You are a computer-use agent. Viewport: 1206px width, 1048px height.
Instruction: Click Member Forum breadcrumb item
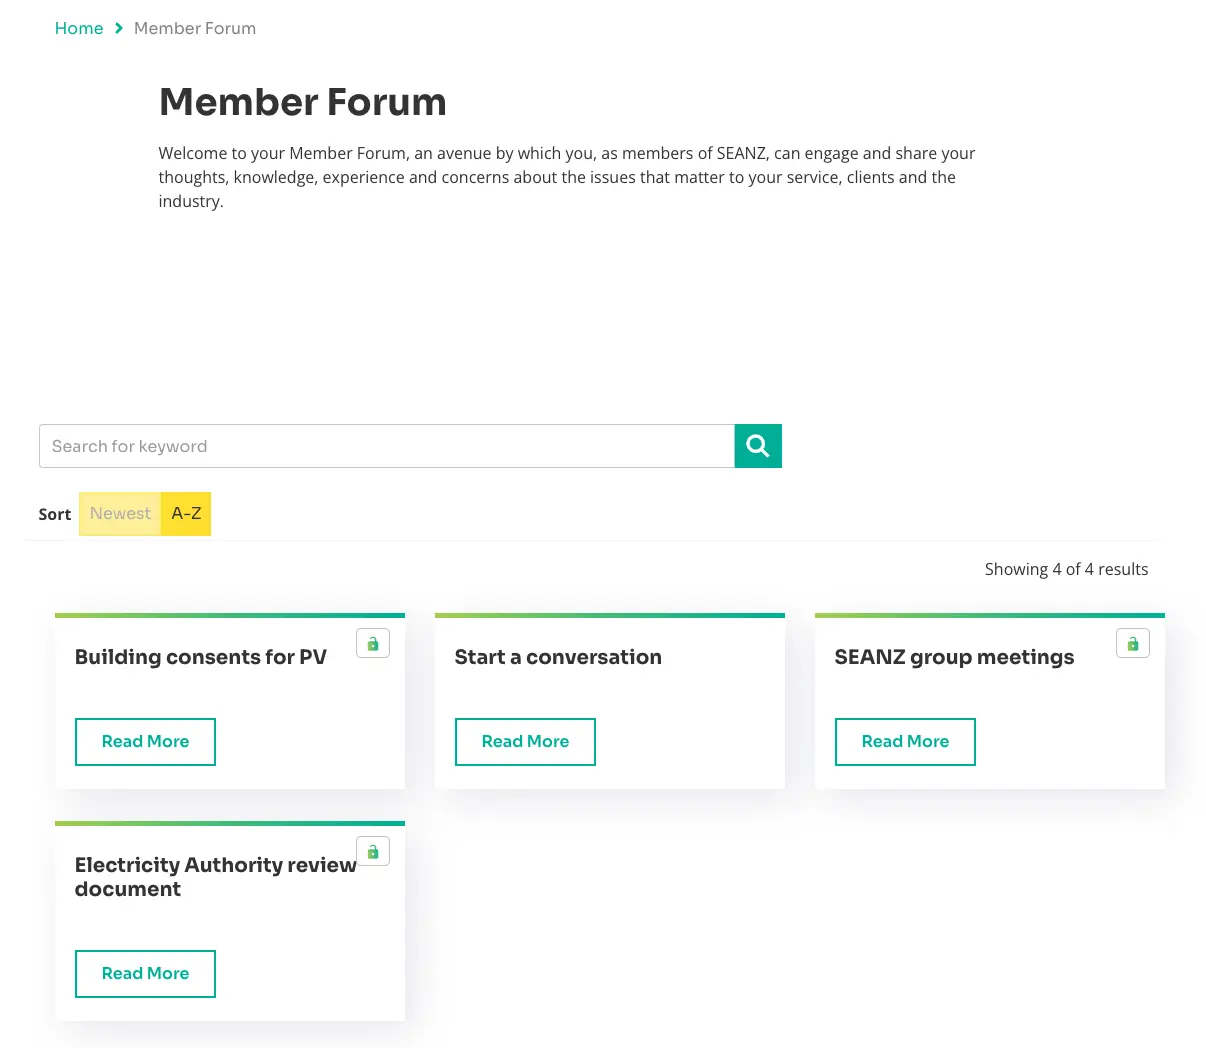click(195, 28)
